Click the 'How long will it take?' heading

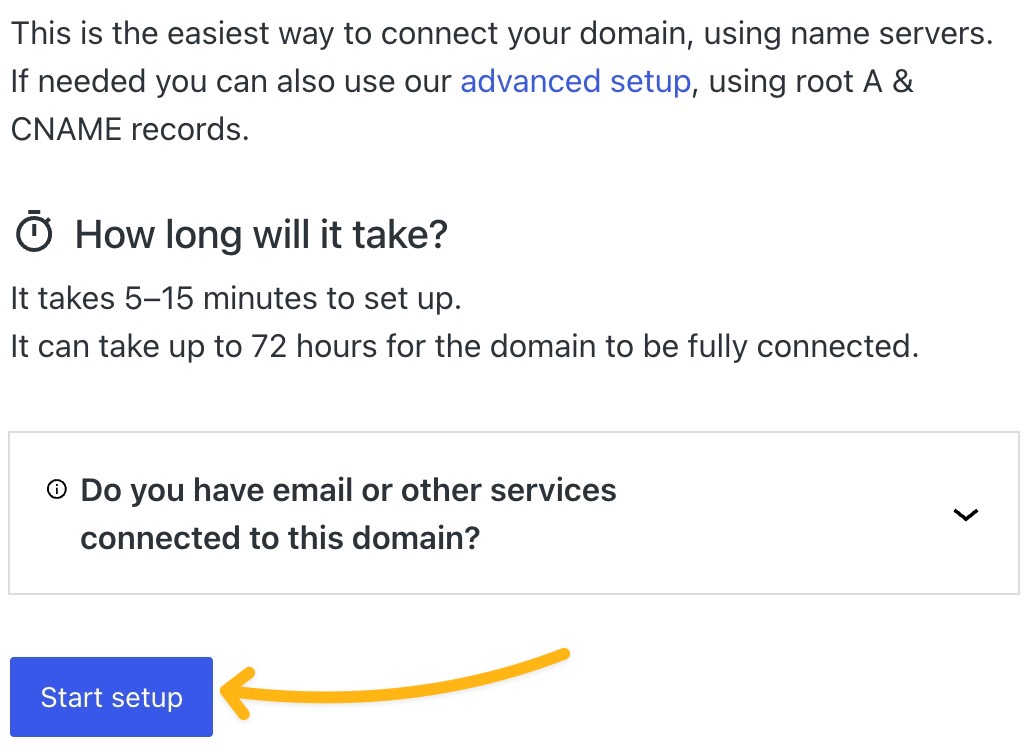pos(260,233)
